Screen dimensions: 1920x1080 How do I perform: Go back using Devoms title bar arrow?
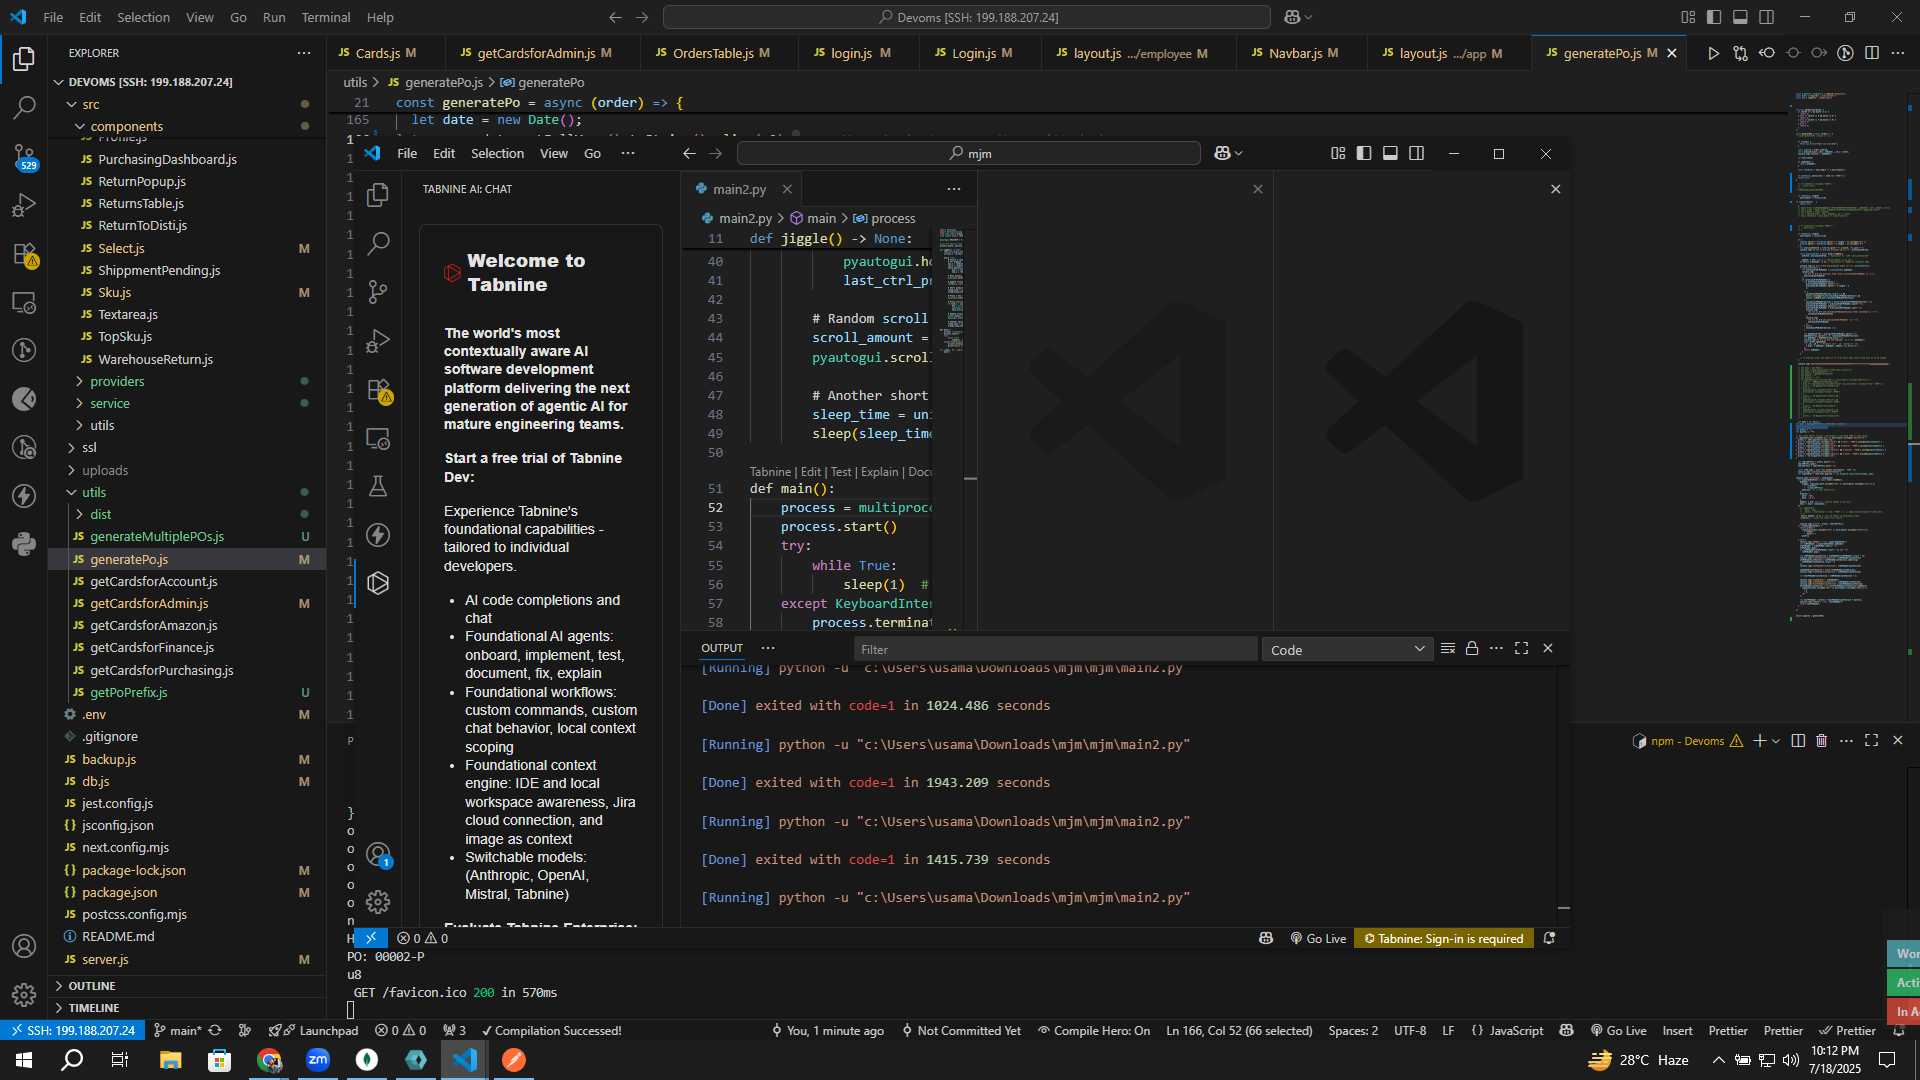pos(615,17)
